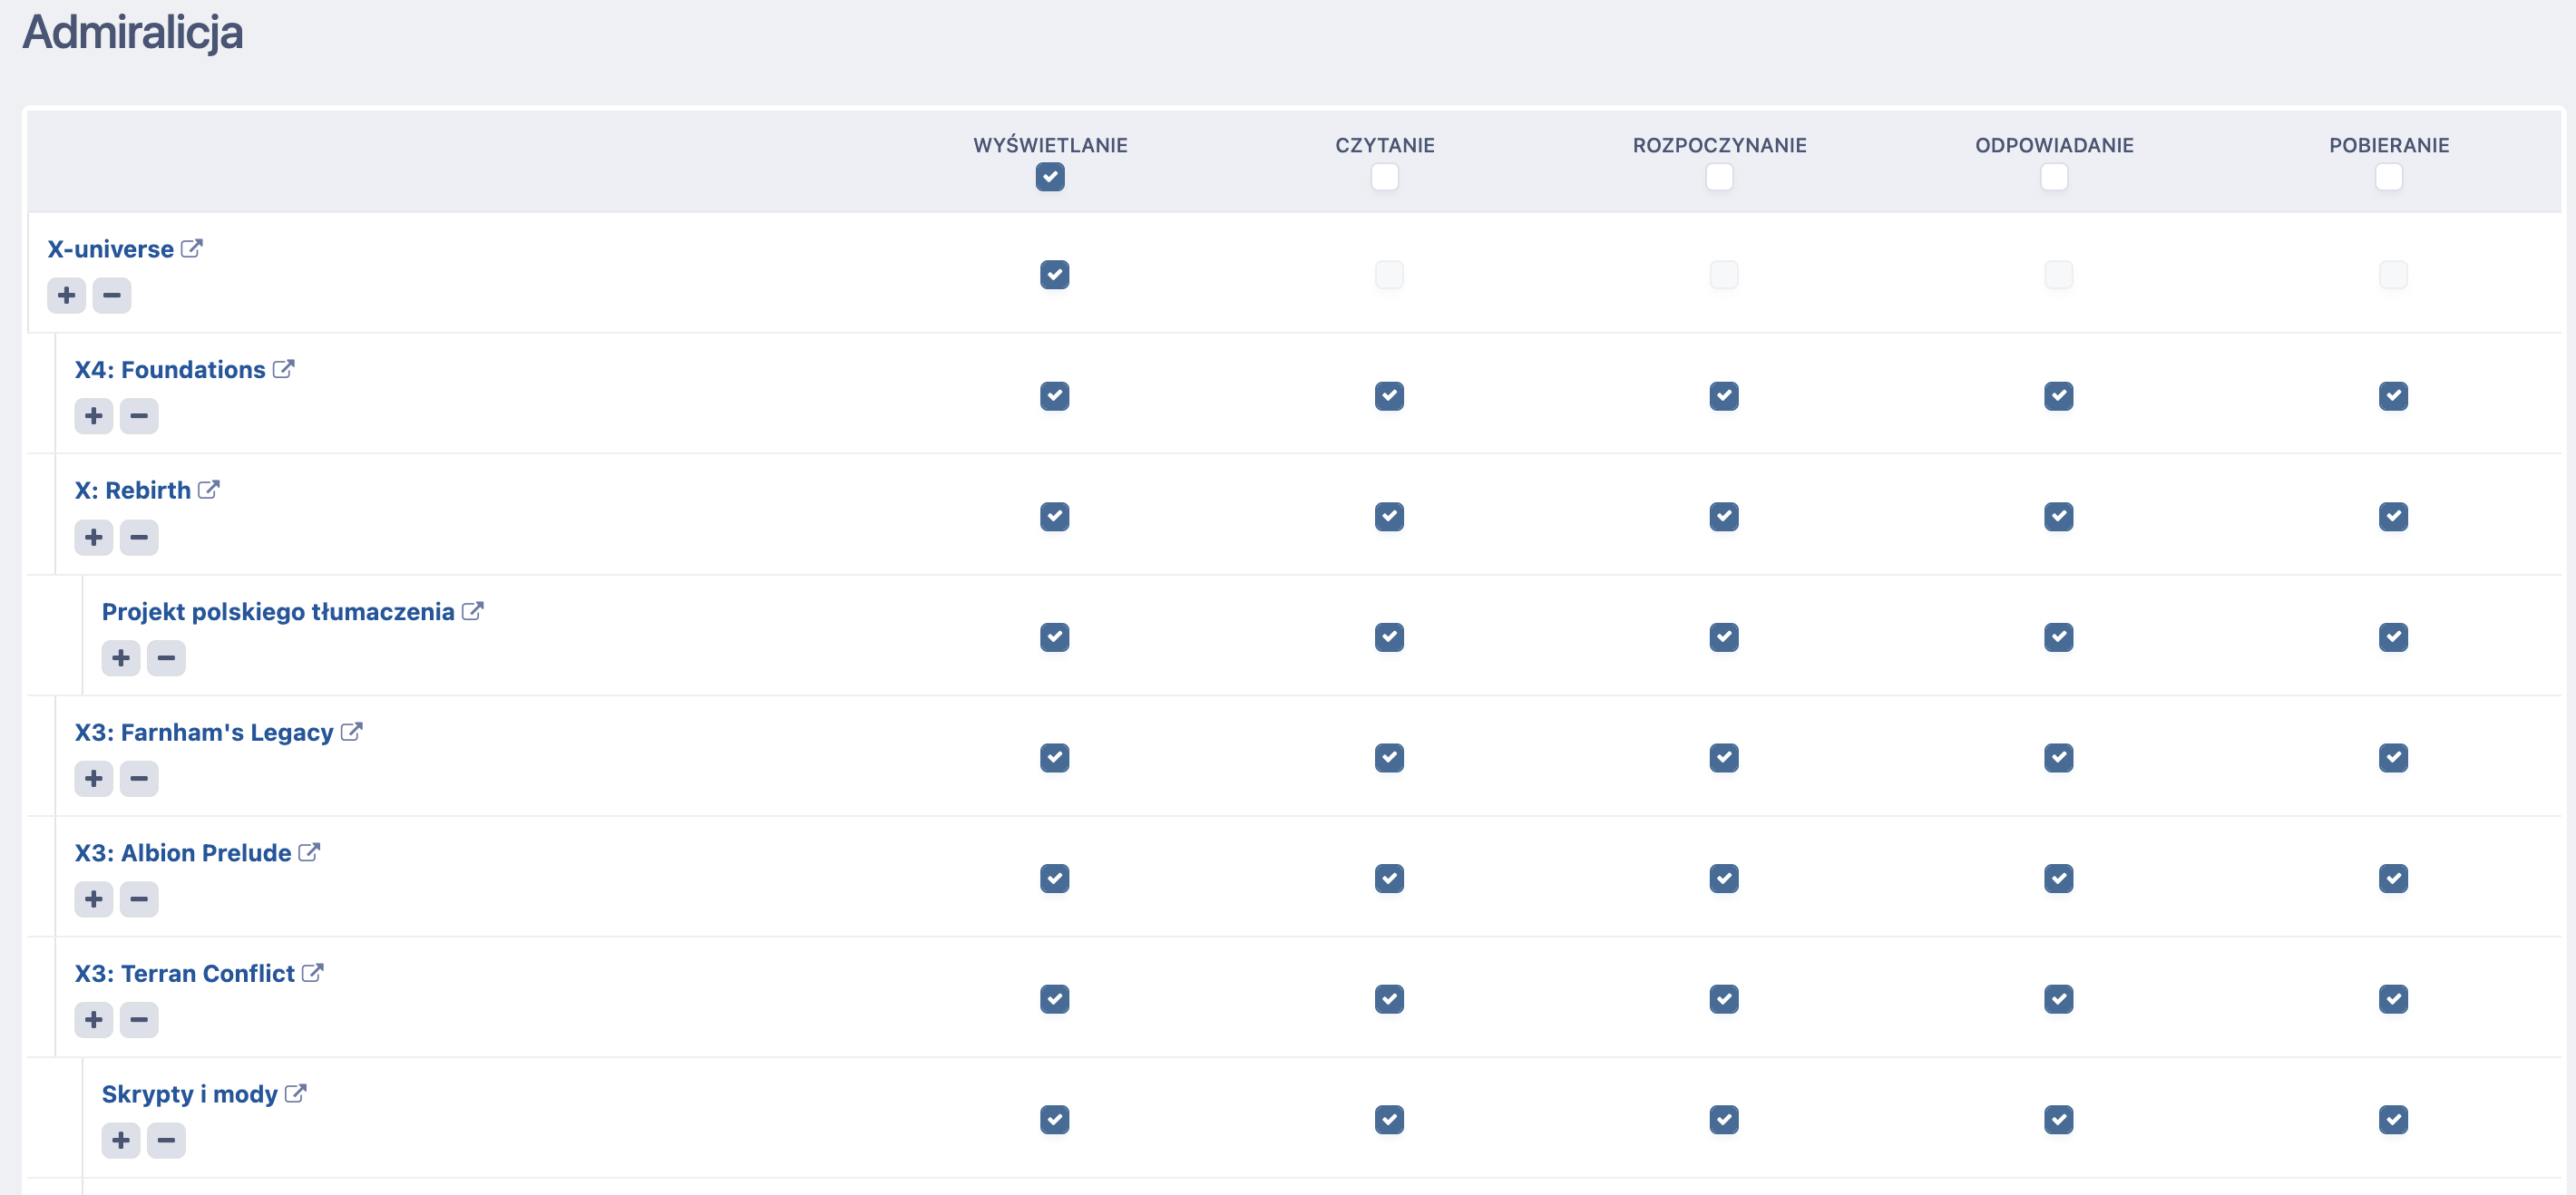Click plus button under X: Rebirth
Screen dimensions: 2576x1195
pyautogui.click(x=93, y=537)
